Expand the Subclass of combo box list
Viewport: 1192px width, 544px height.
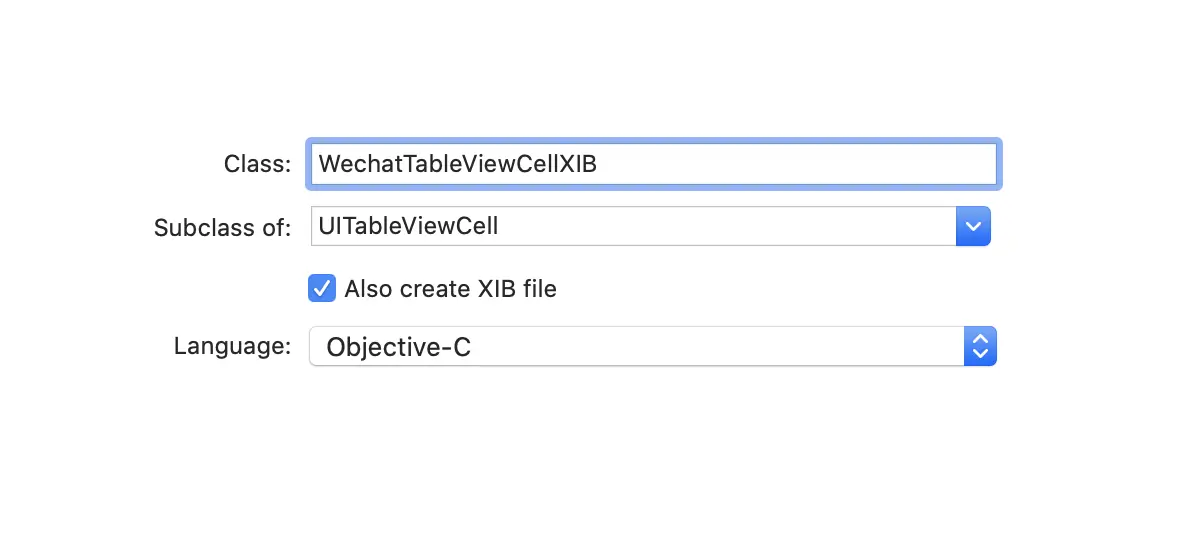click(973, 227)
